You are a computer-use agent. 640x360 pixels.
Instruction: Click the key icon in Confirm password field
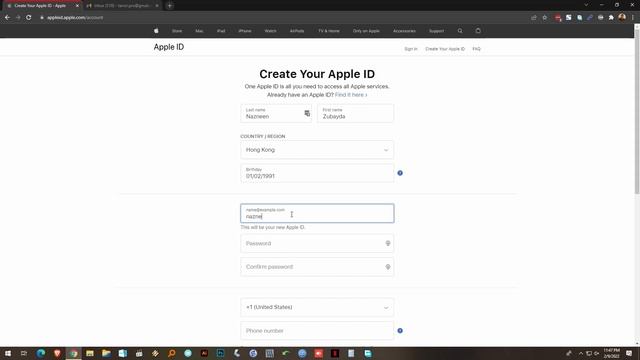388,267
